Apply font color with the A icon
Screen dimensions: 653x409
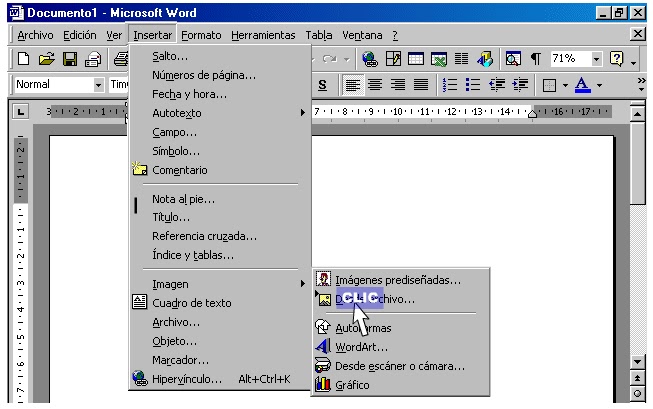coord(582,85)
